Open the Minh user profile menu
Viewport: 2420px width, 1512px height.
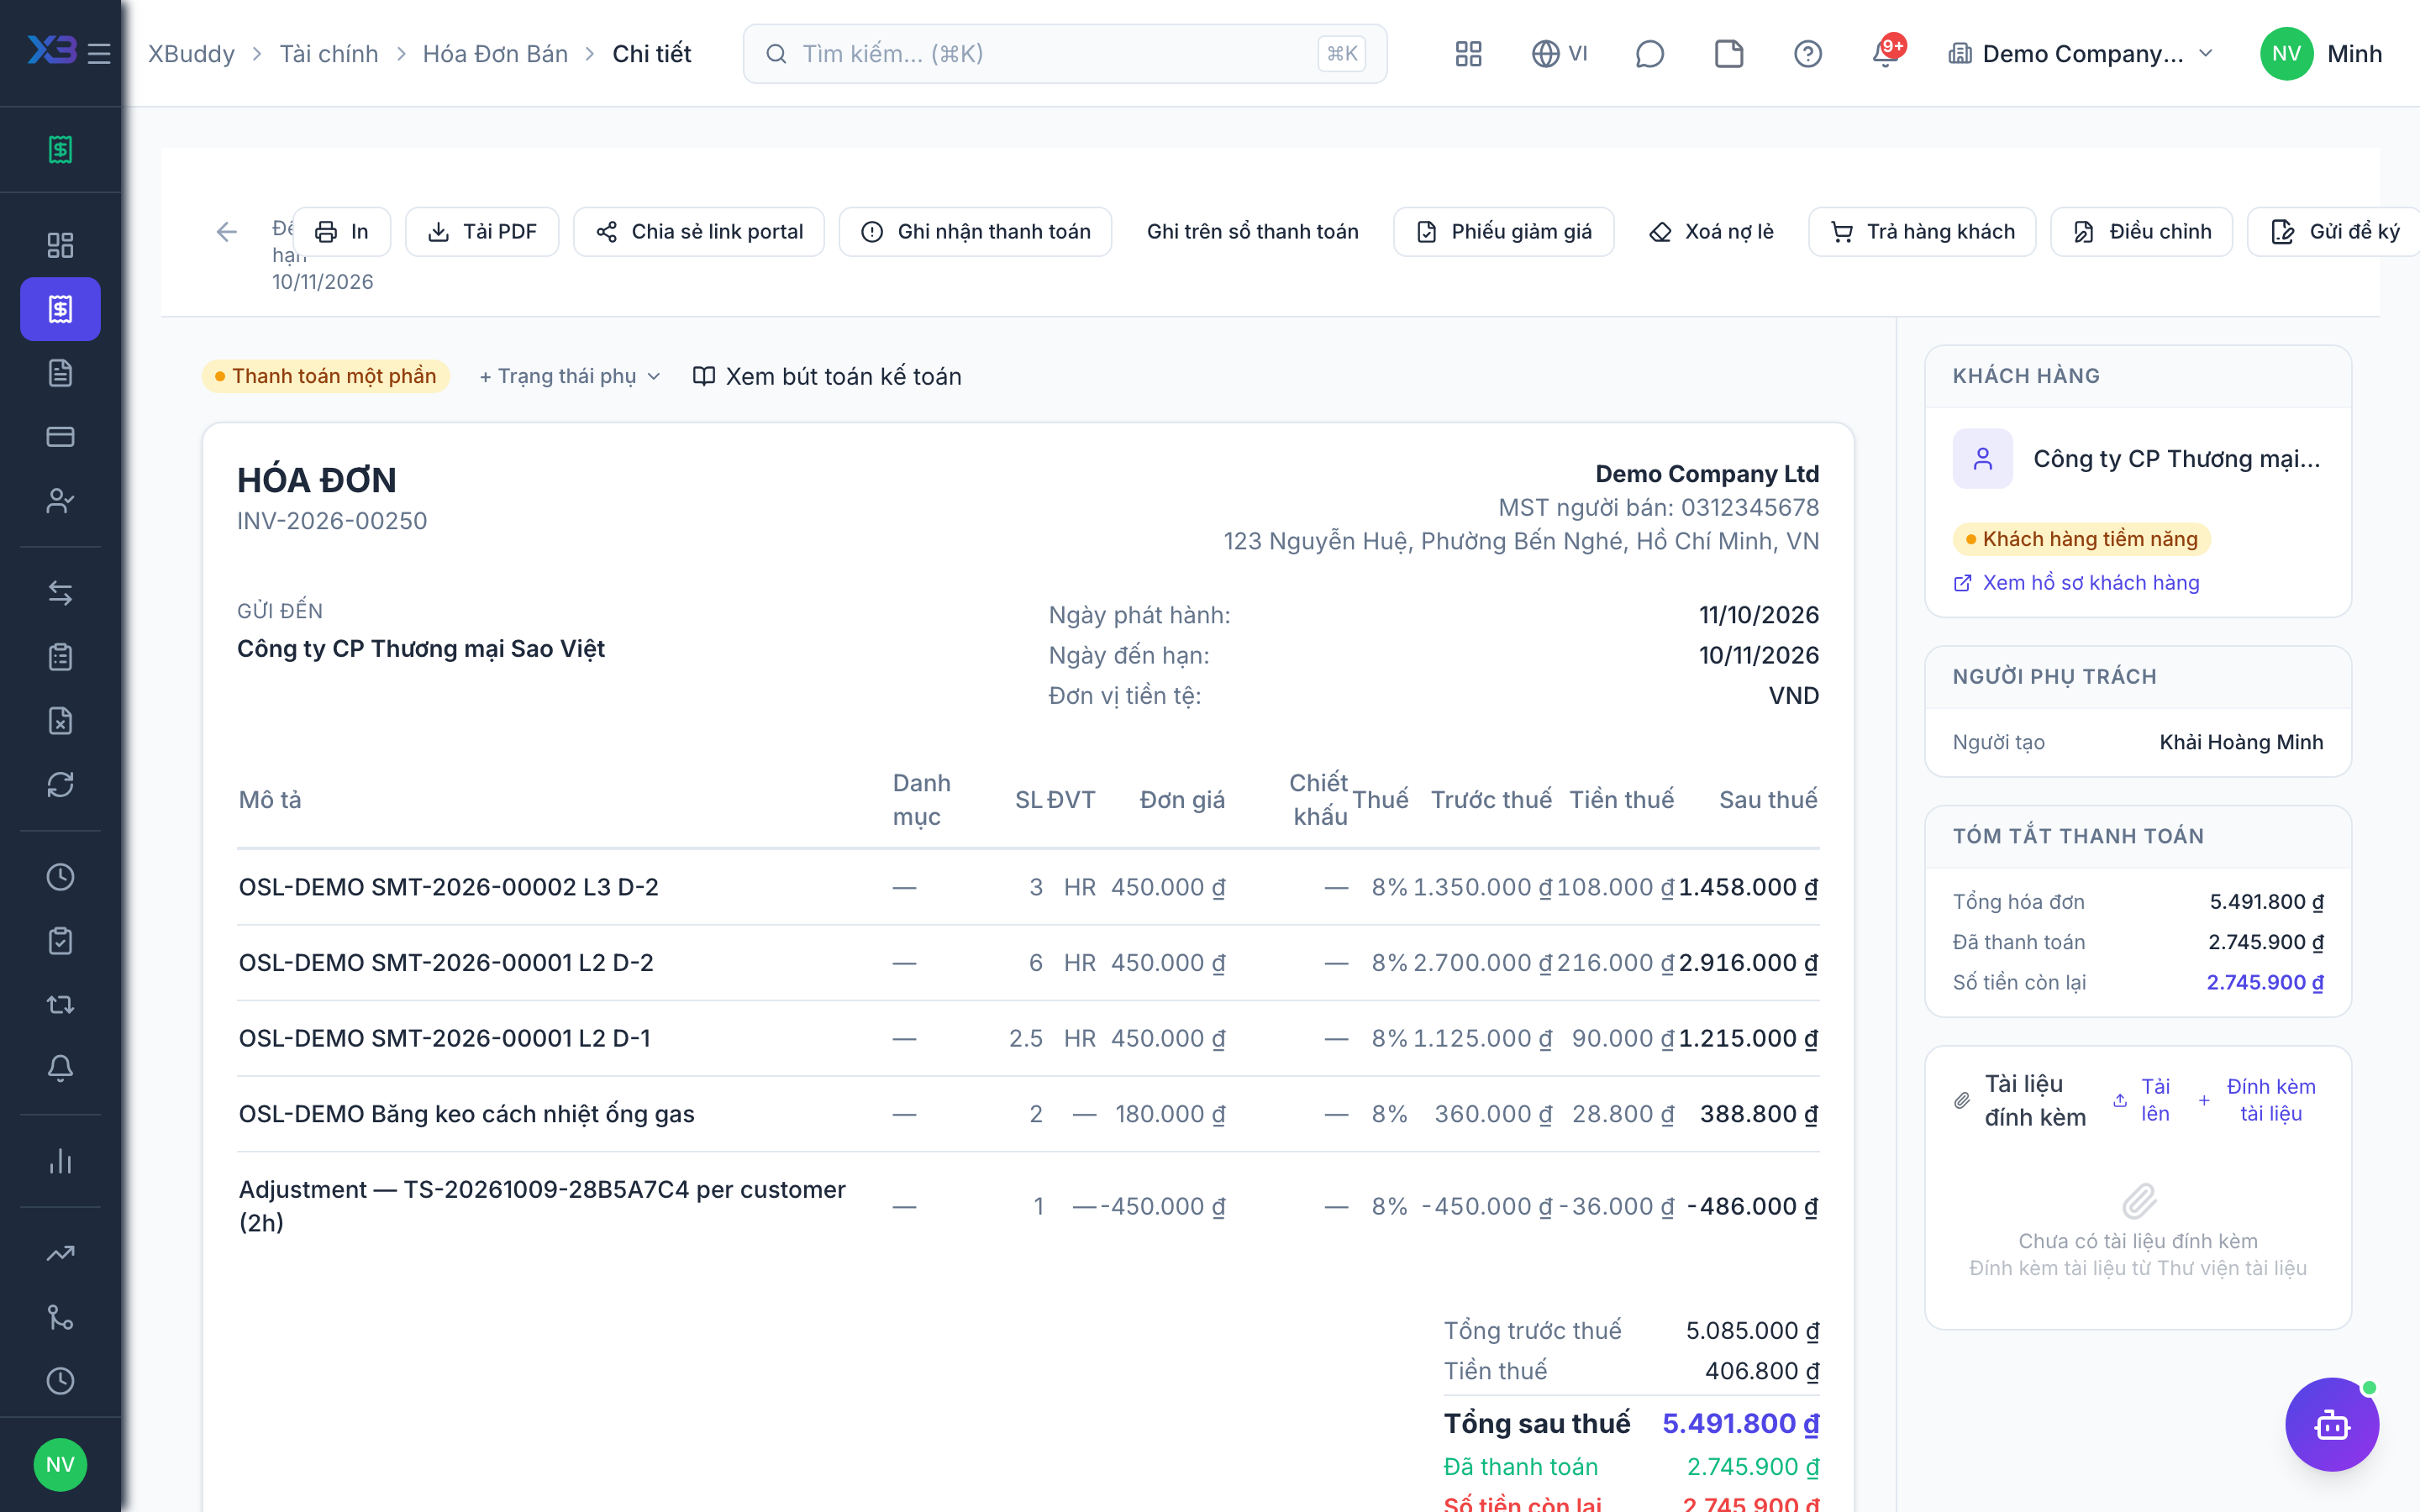(x=2321, y=54)
